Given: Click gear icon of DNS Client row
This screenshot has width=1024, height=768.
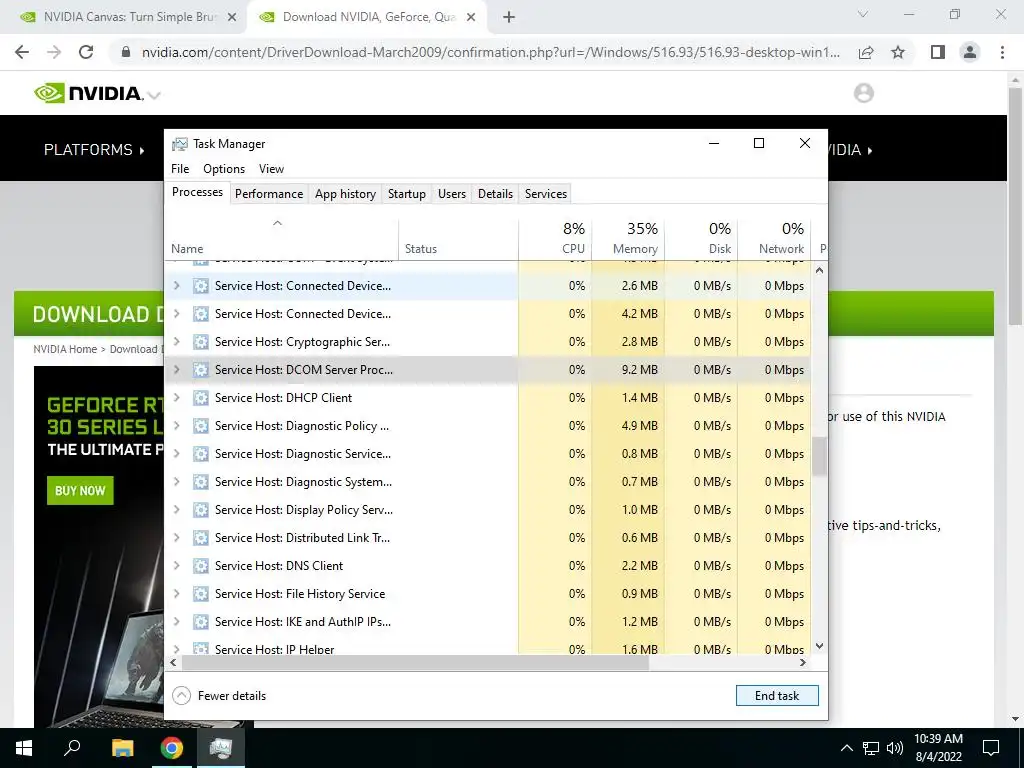Looking at the screenshot, I should click(x=200, y=566).
